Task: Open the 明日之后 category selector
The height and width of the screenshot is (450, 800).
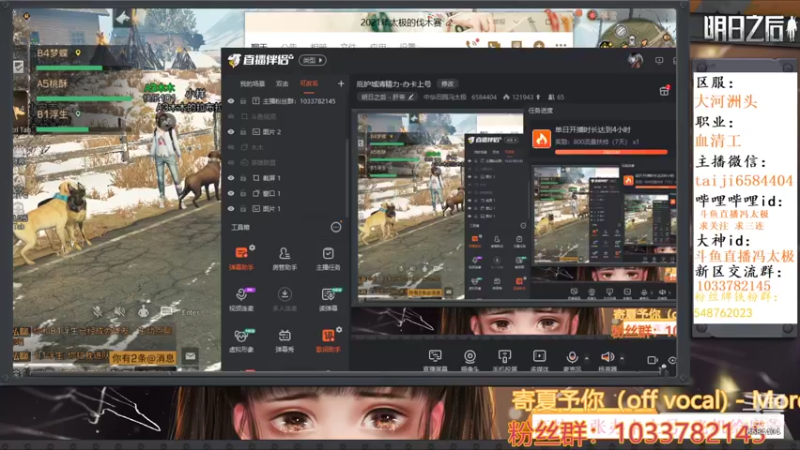Action: click(x=386, y=97)
